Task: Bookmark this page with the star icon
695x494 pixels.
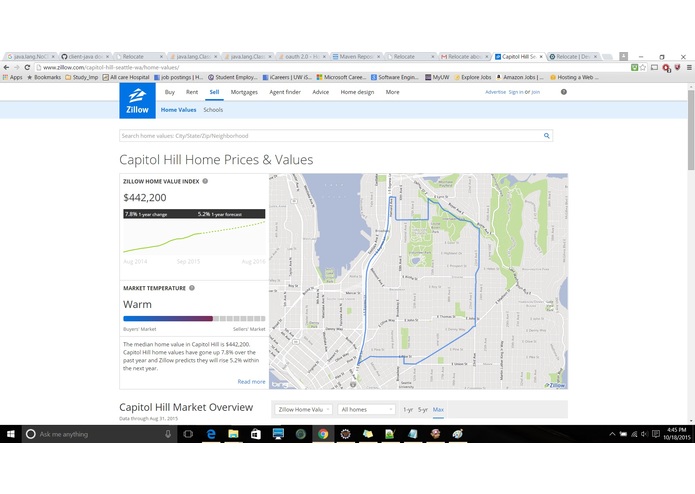Action: point(643,67)
